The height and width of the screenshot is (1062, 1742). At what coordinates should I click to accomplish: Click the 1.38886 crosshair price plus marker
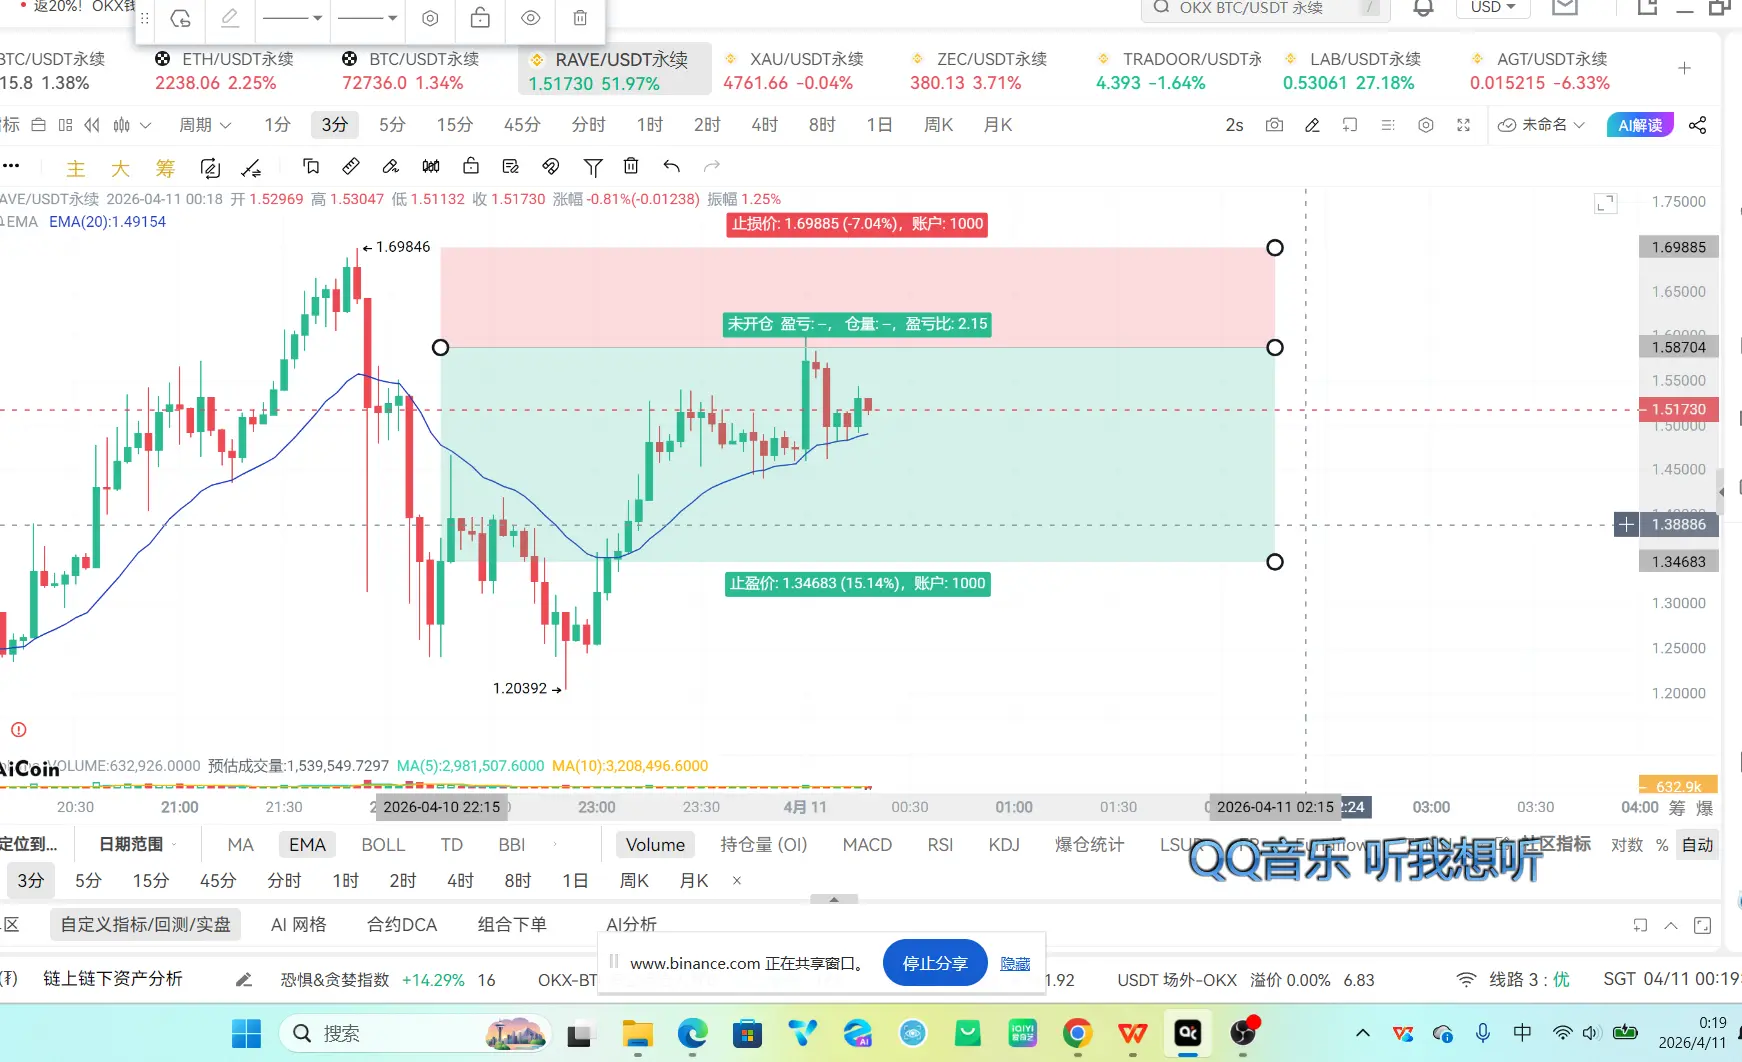point(1627,524)
